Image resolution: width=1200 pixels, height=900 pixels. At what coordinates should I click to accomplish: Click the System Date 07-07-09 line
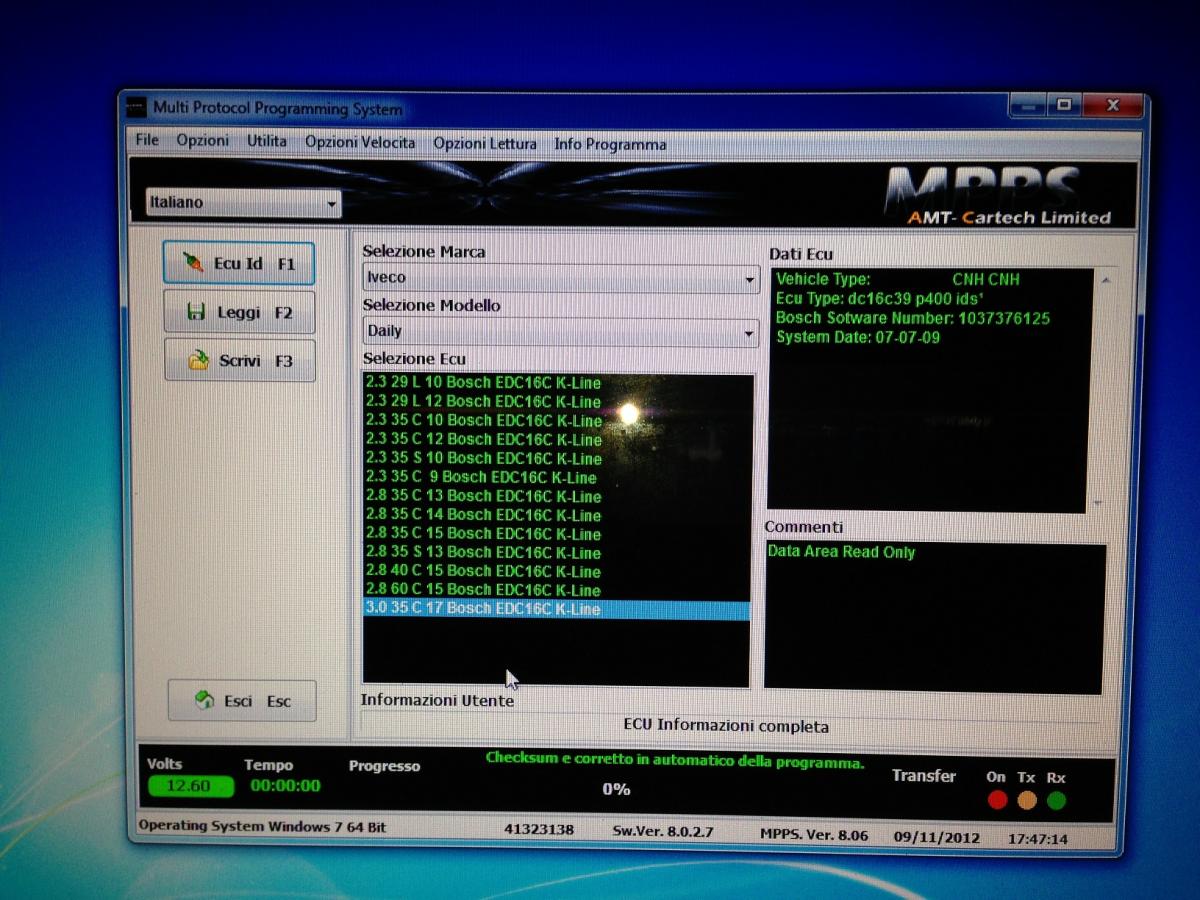[858, 338]
